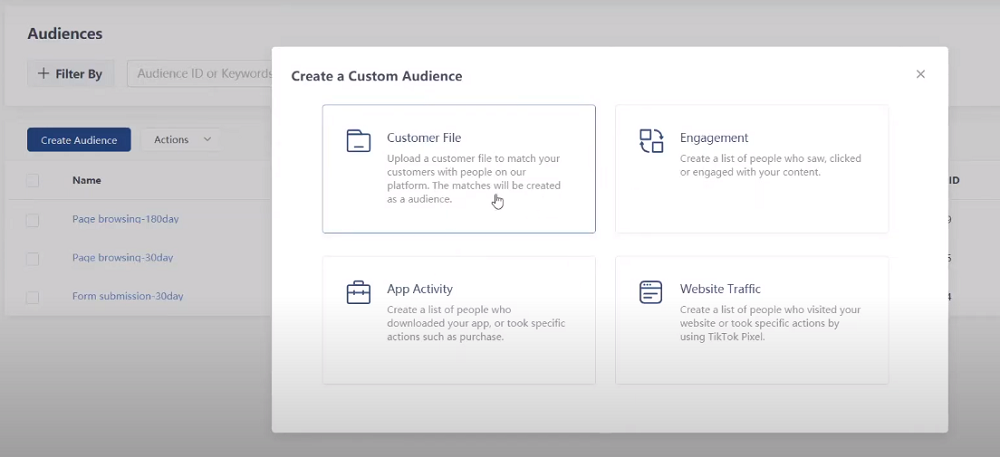The height and width of the screenshot is (457, 1000).
Task: Click the Engagement icon
Action: (651, 141)
